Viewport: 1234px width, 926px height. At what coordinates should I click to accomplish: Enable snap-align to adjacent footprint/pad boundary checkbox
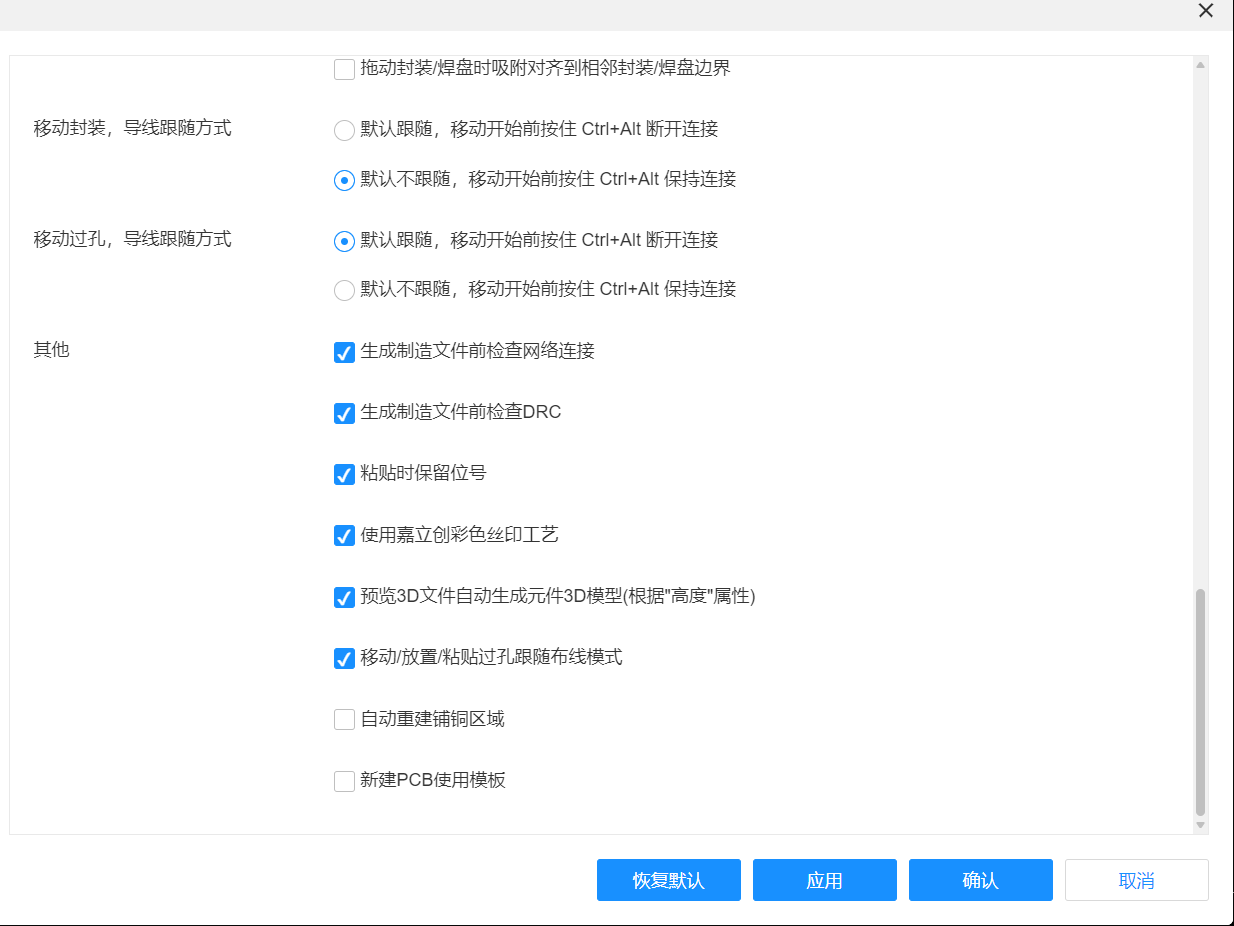pos(344,69)
